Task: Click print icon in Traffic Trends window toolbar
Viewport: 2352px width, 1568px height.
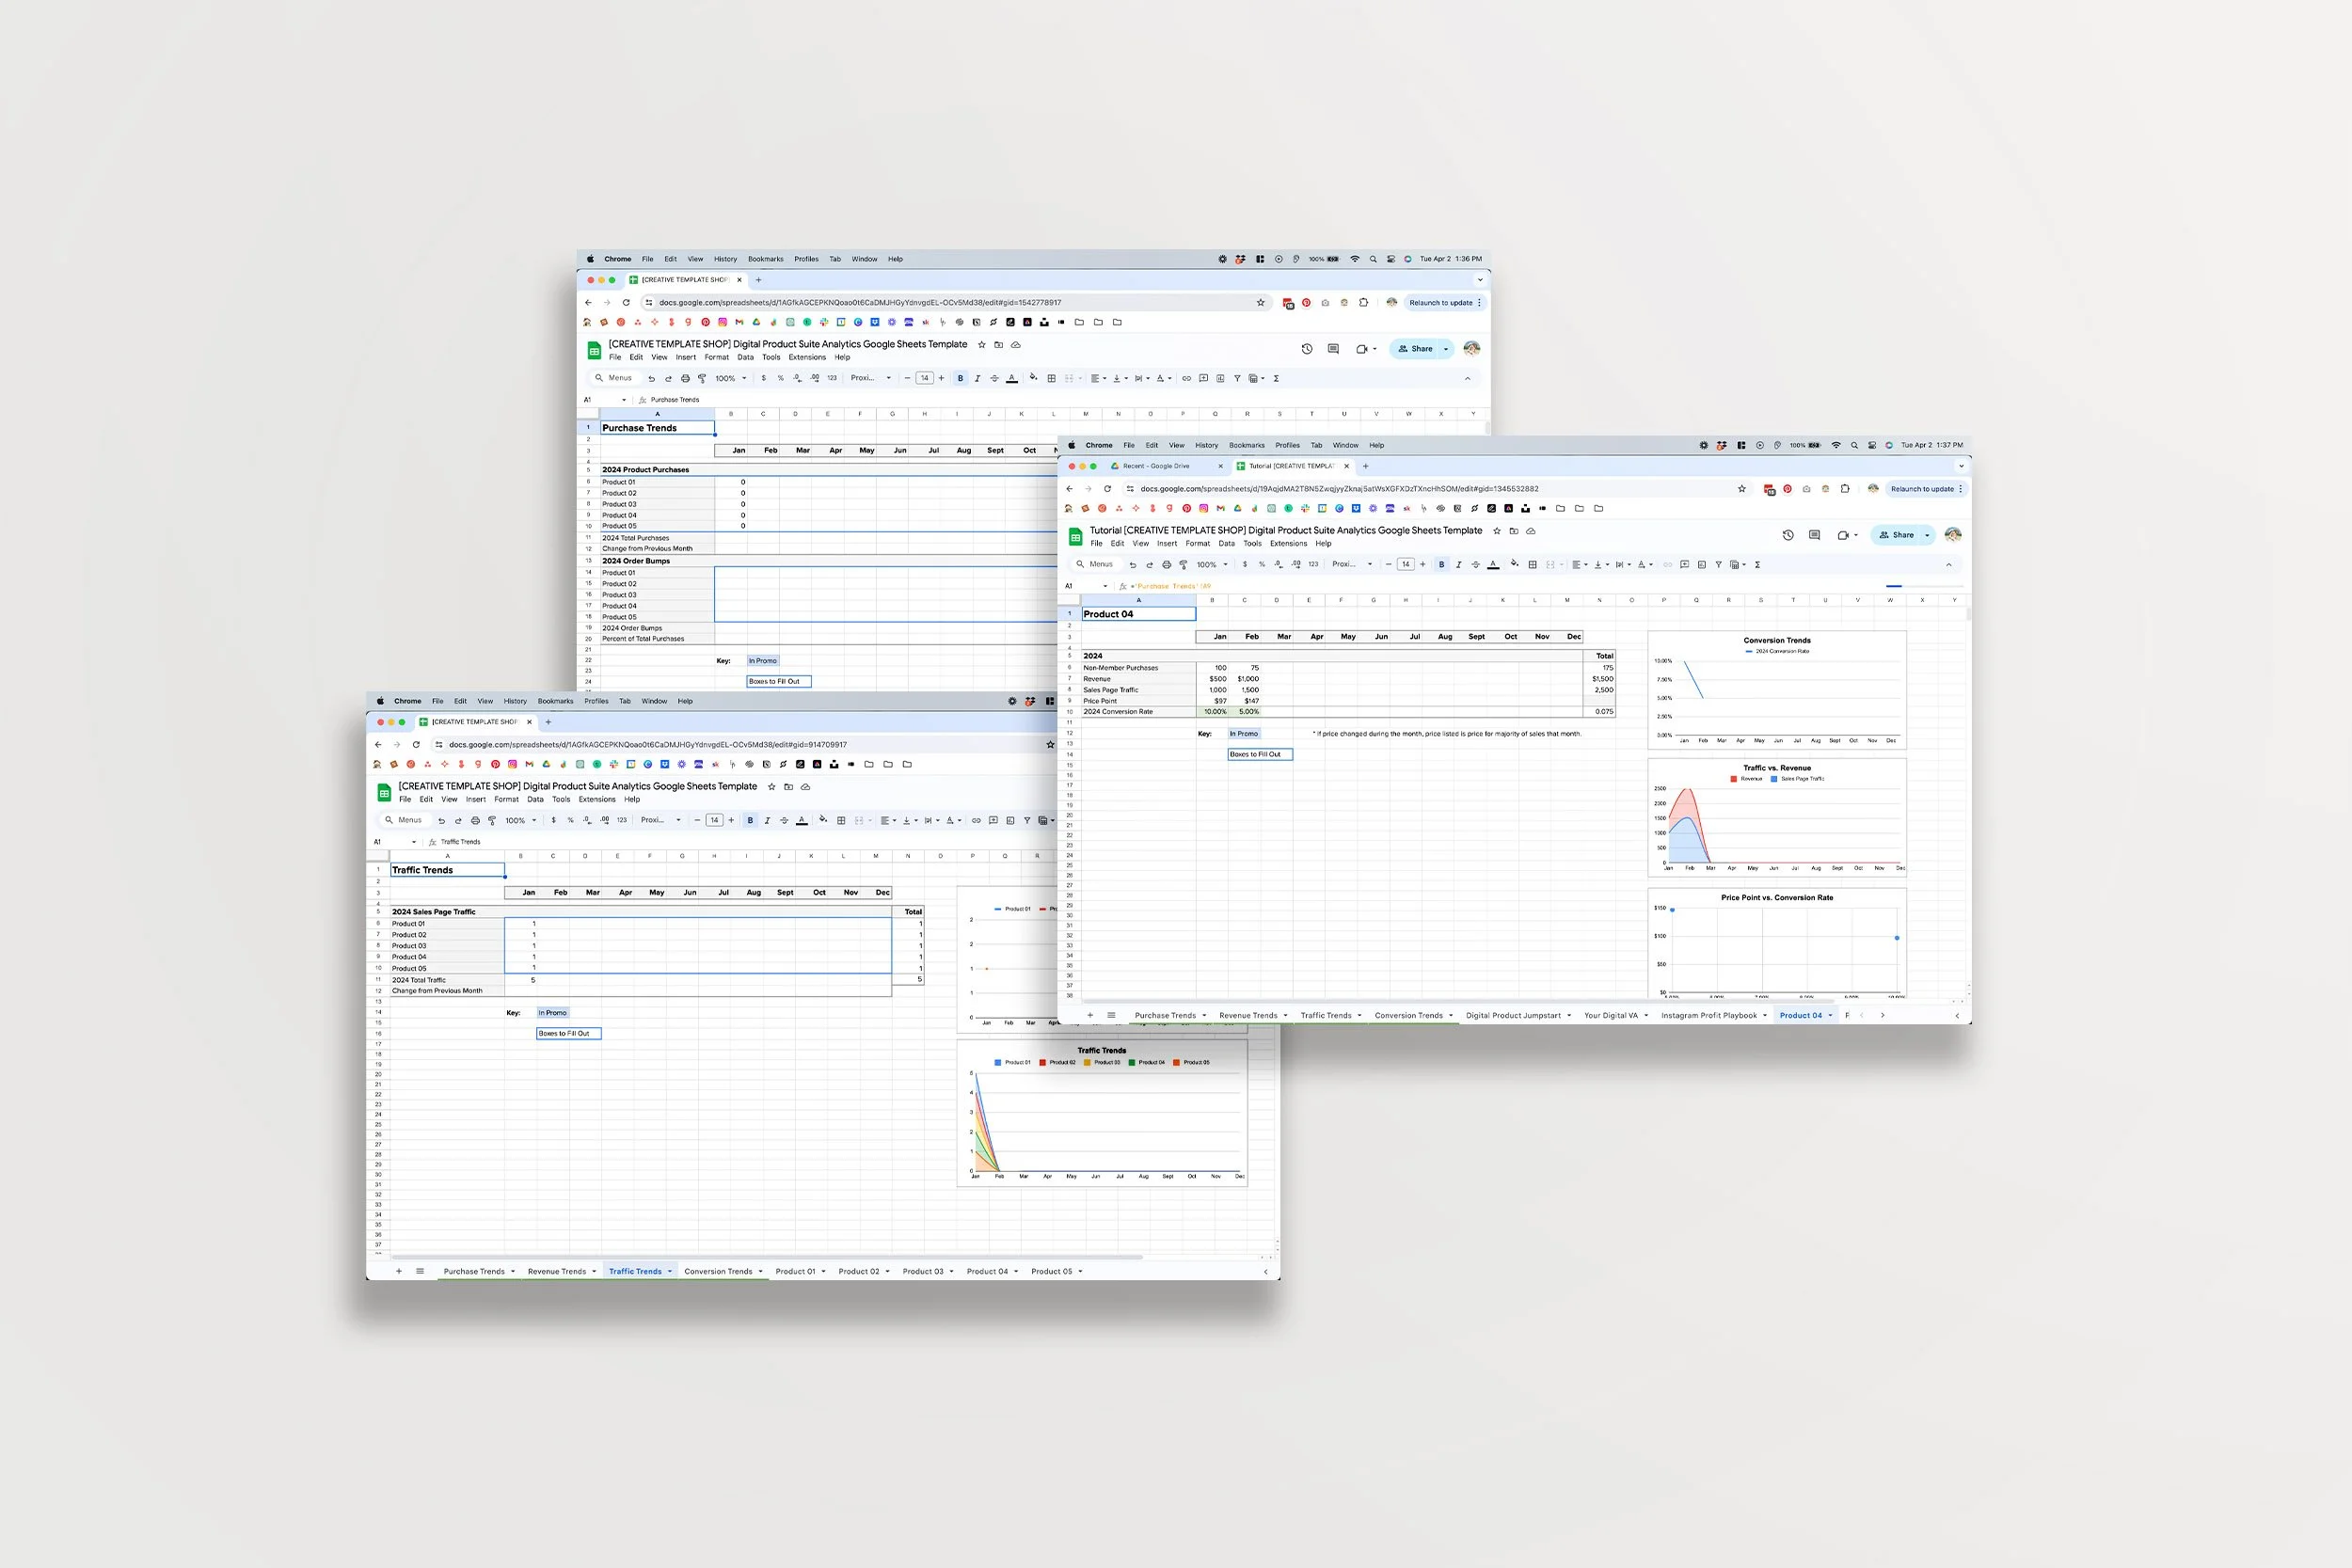Action: pyautogui.click(x=475, y=820)
